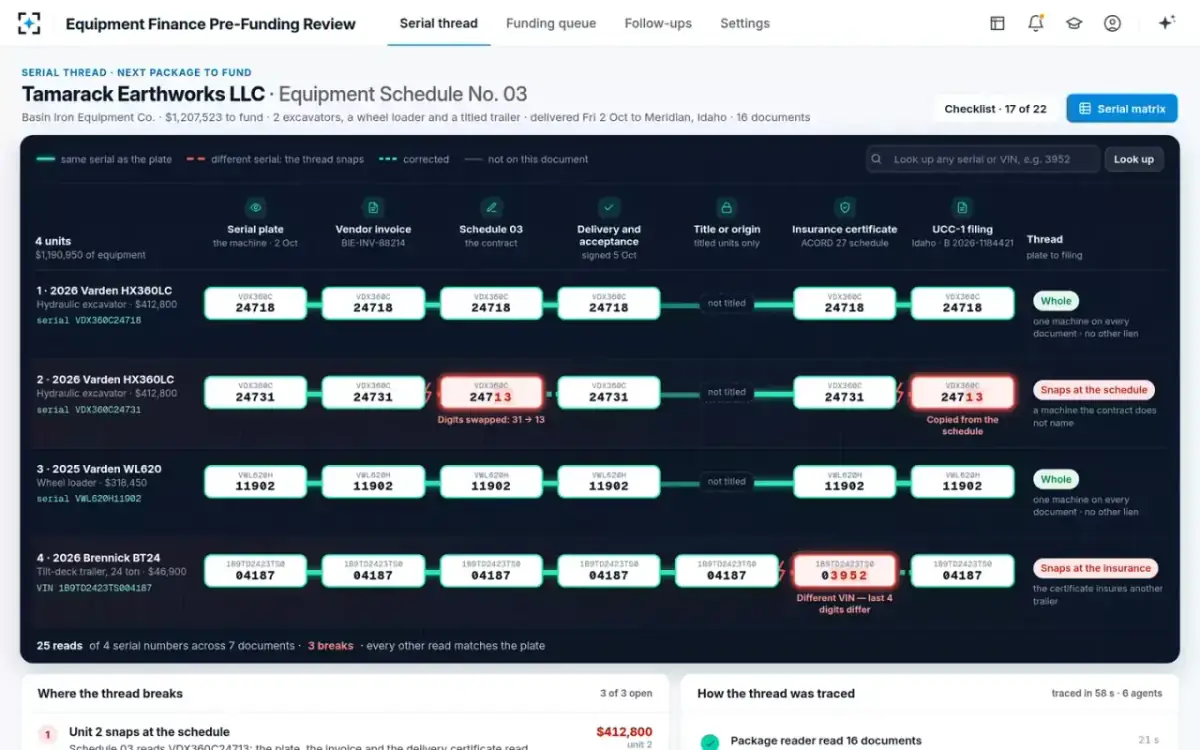
Task: Click the Look up button
Action: pos(1133,159)
